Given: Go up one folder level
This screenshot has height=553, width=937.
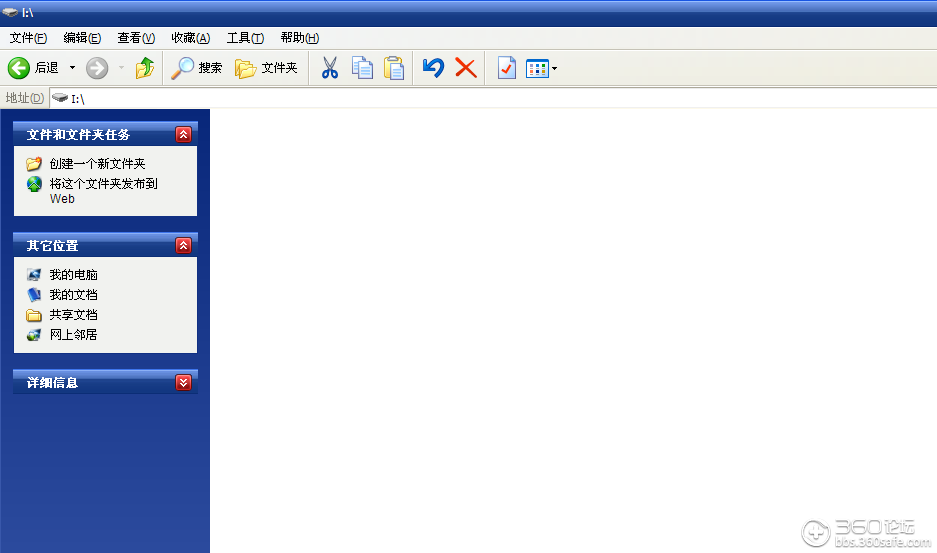Looking at the screenshot, I should coord(145,68).
